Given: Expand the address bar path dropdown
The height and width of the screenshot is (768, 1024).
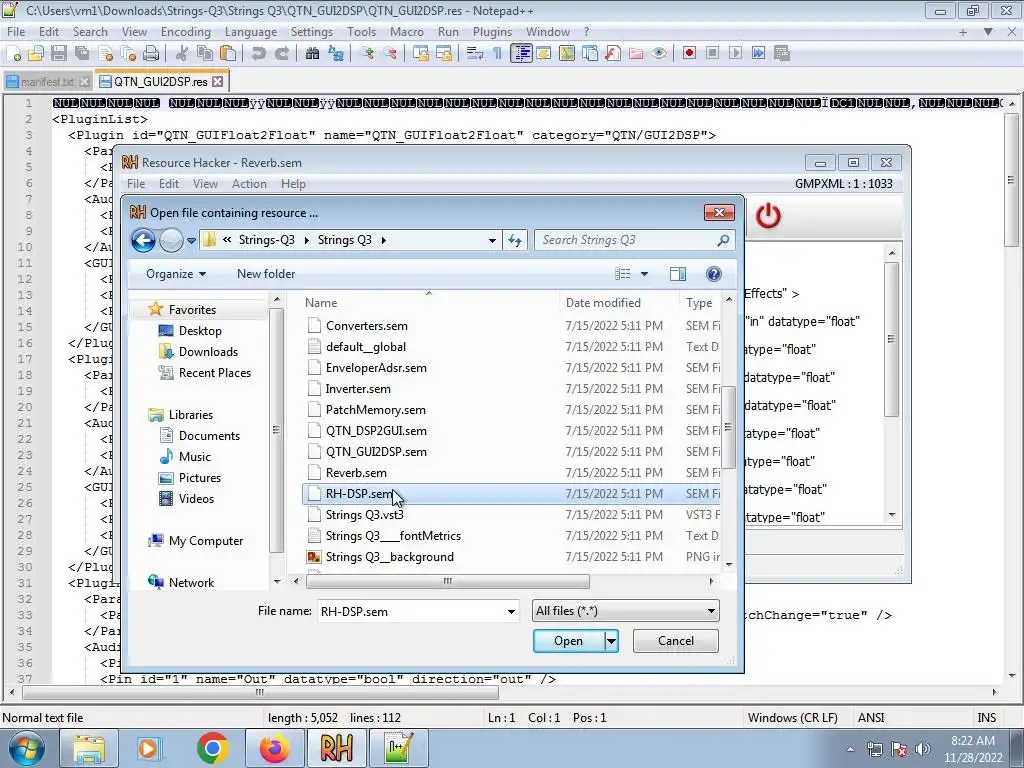Looking at the screenshot, I should (x=492, y=240).
